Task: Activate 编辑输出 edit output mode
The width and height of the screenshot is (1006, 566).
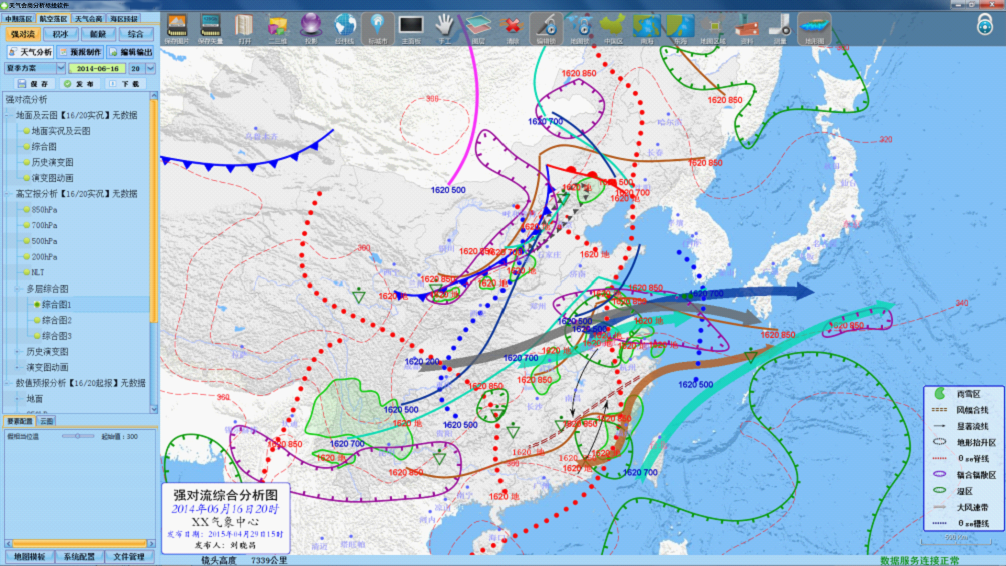Action: 131,52
